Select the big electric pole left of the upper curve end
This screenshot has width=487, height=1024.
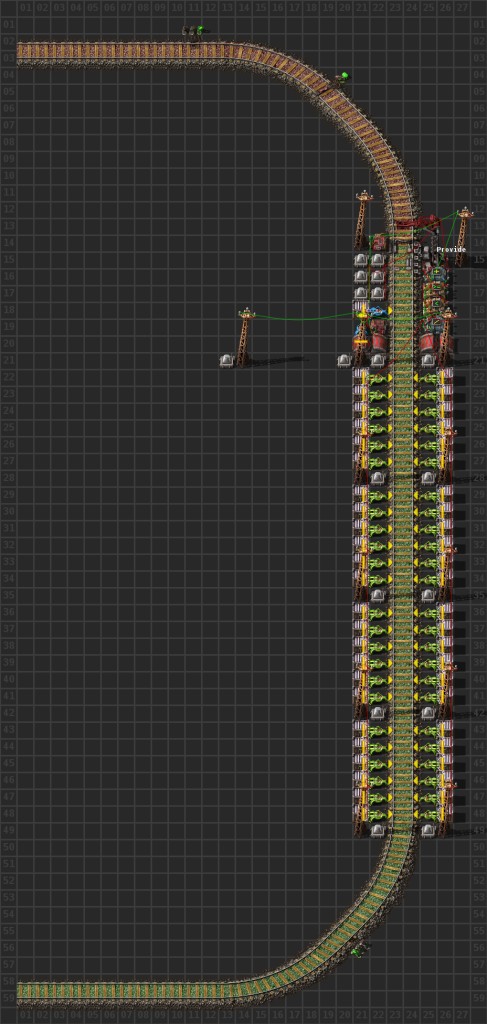pyautogui.click(x=362, y=221)
